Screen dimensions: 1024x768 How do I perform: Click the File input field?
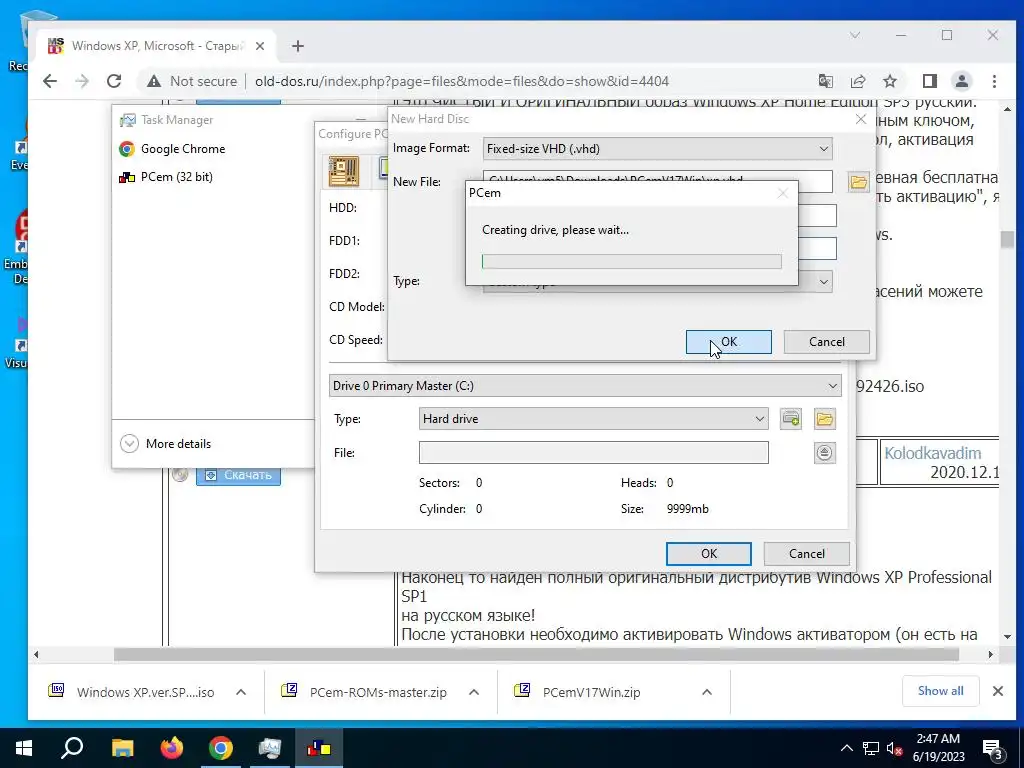pyautogui.click(x=594, y=453)
